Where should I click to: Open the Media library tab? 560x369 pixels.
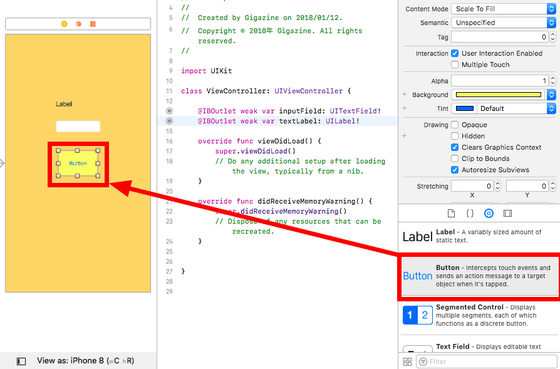coord(508,214)
